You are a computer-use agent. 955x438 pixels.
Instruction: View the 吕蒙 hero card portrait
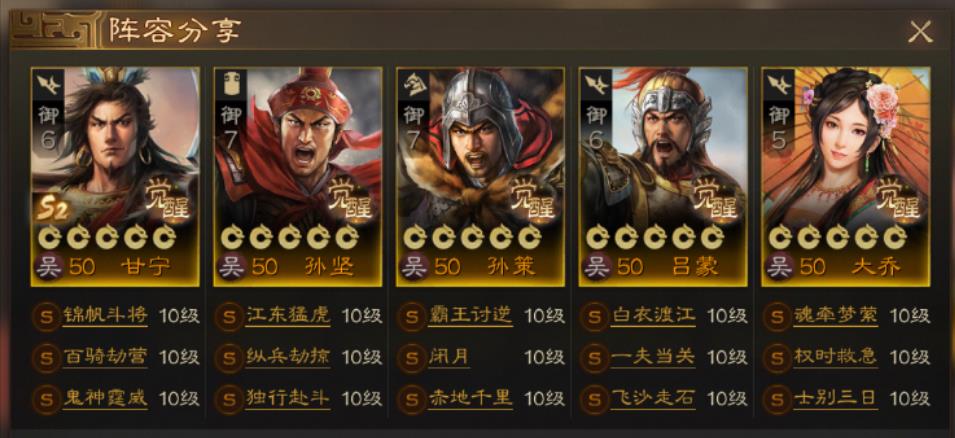(x=663, y=177)
